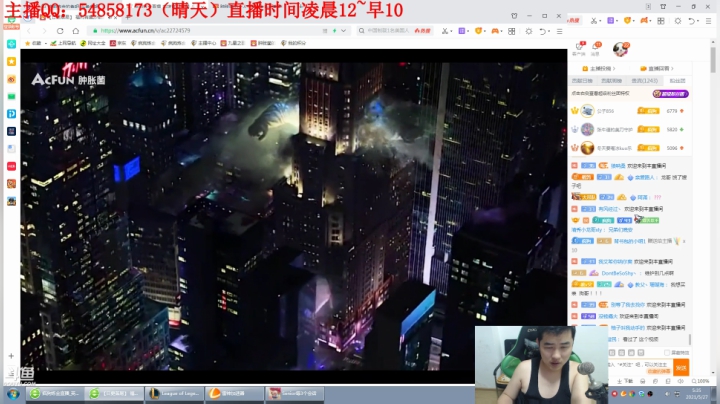
Task: Open a new tab with the plus button
Action: click(x=128, y=17)
